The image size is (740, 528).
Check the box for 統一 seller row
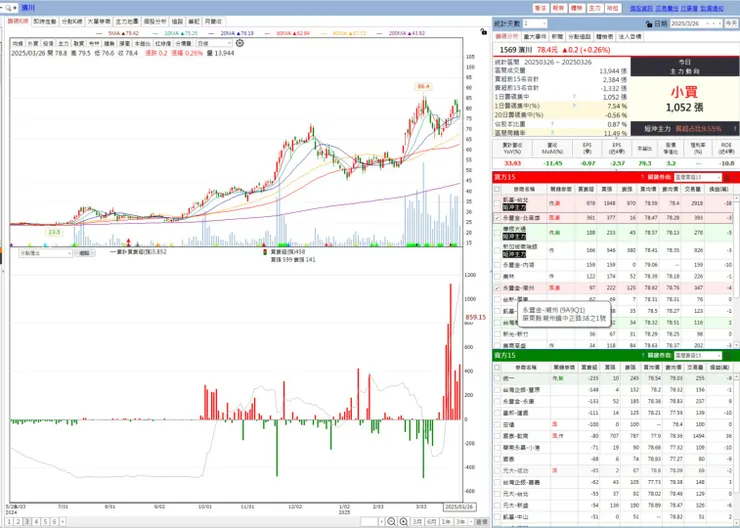(497, 378)
